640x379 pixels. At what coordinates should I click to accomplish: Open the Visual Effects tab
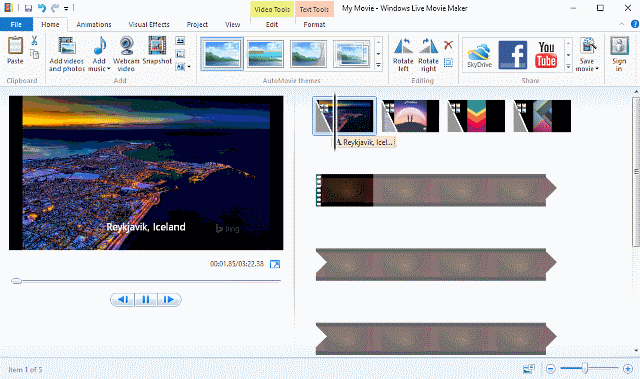(149, 24)
